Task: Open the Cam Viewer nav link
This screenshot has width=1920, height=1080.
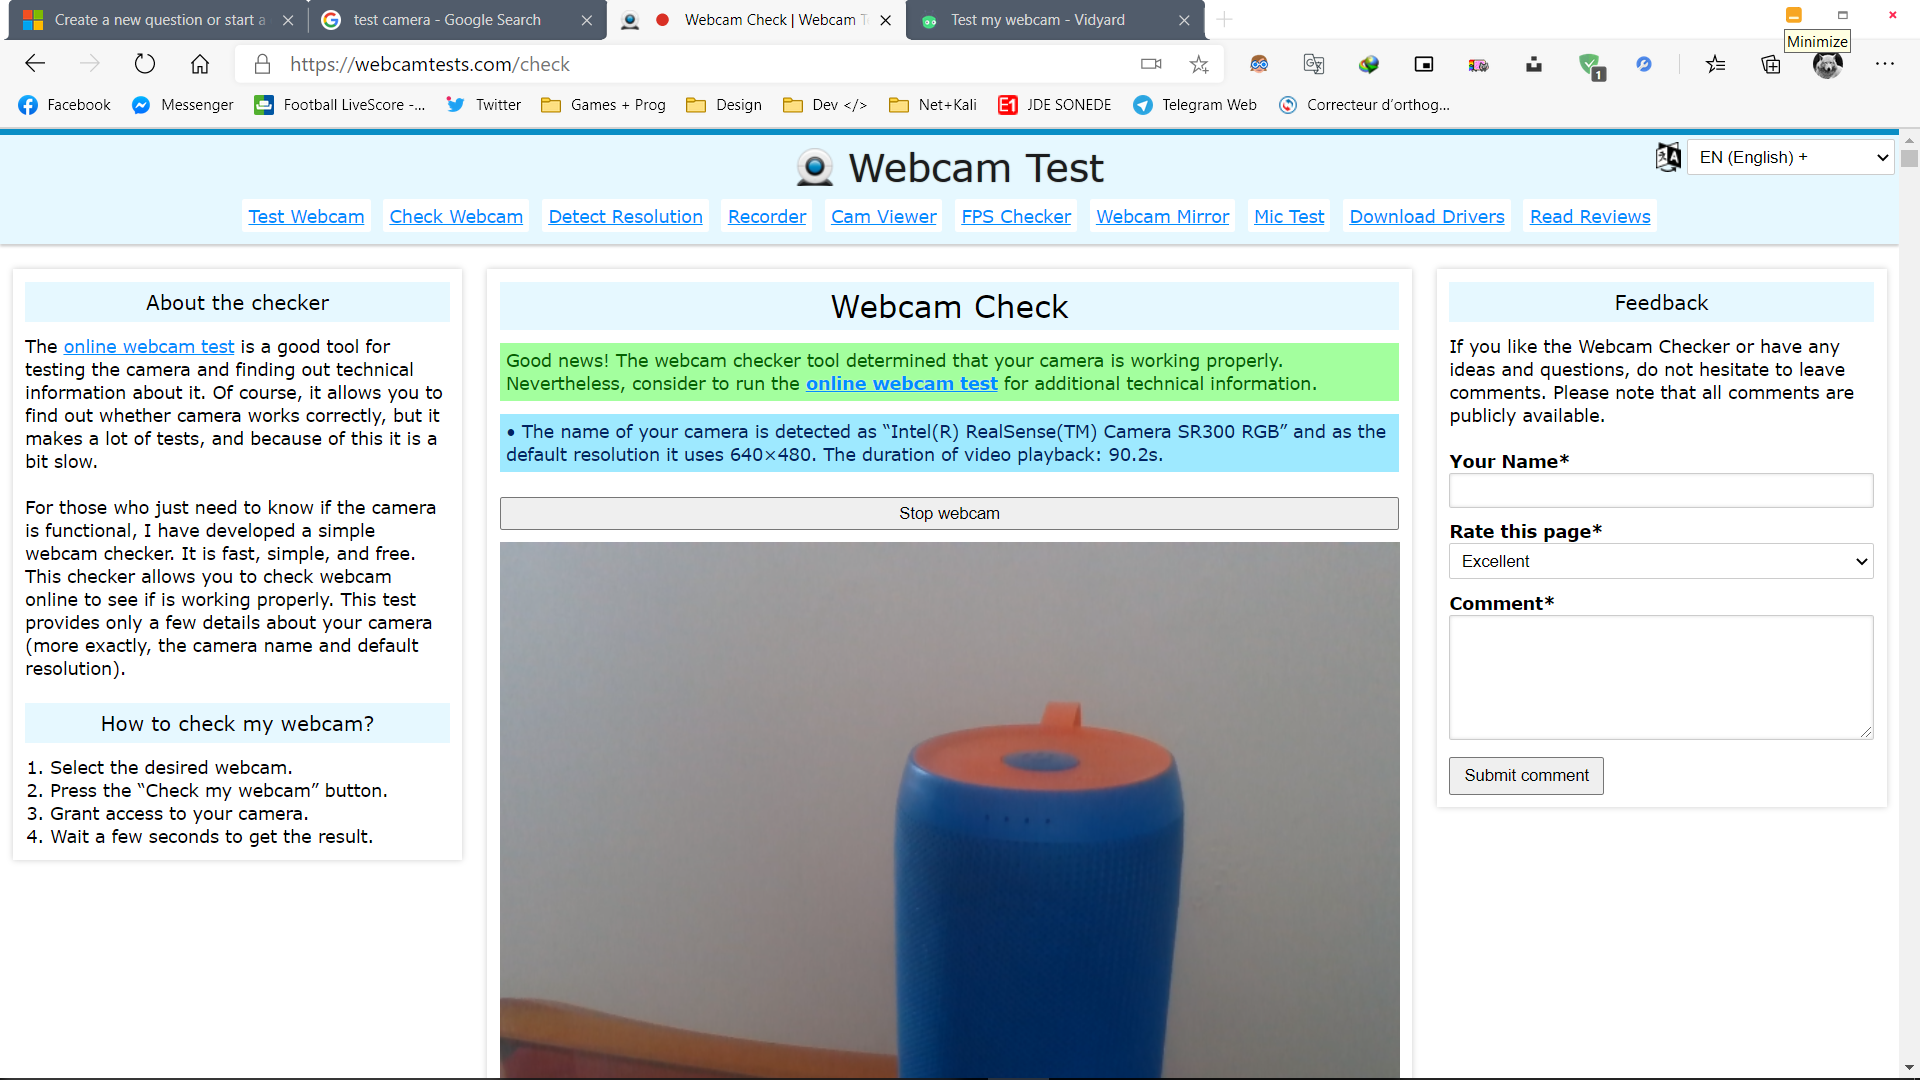Action: 884,217
